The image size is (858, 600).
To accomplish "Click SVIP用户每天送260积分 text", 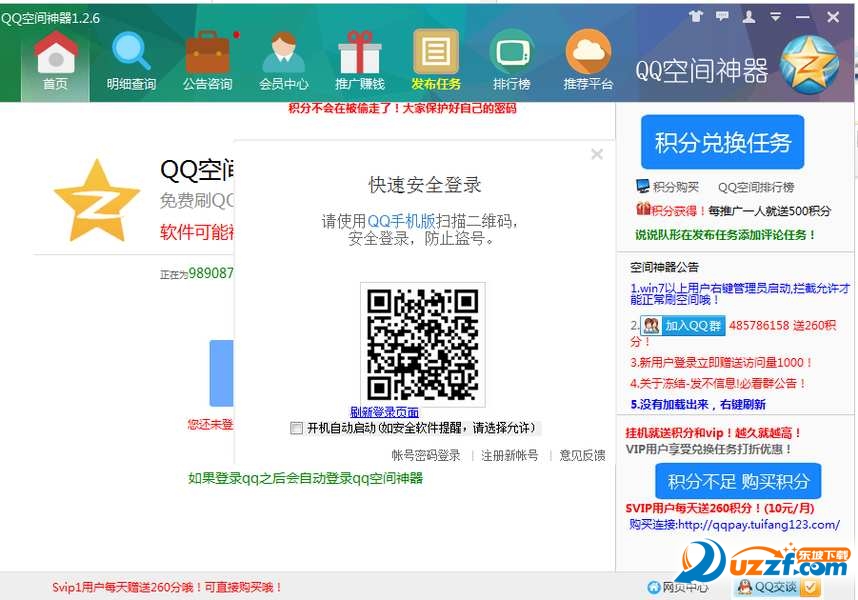I will (x=720, y=508).
